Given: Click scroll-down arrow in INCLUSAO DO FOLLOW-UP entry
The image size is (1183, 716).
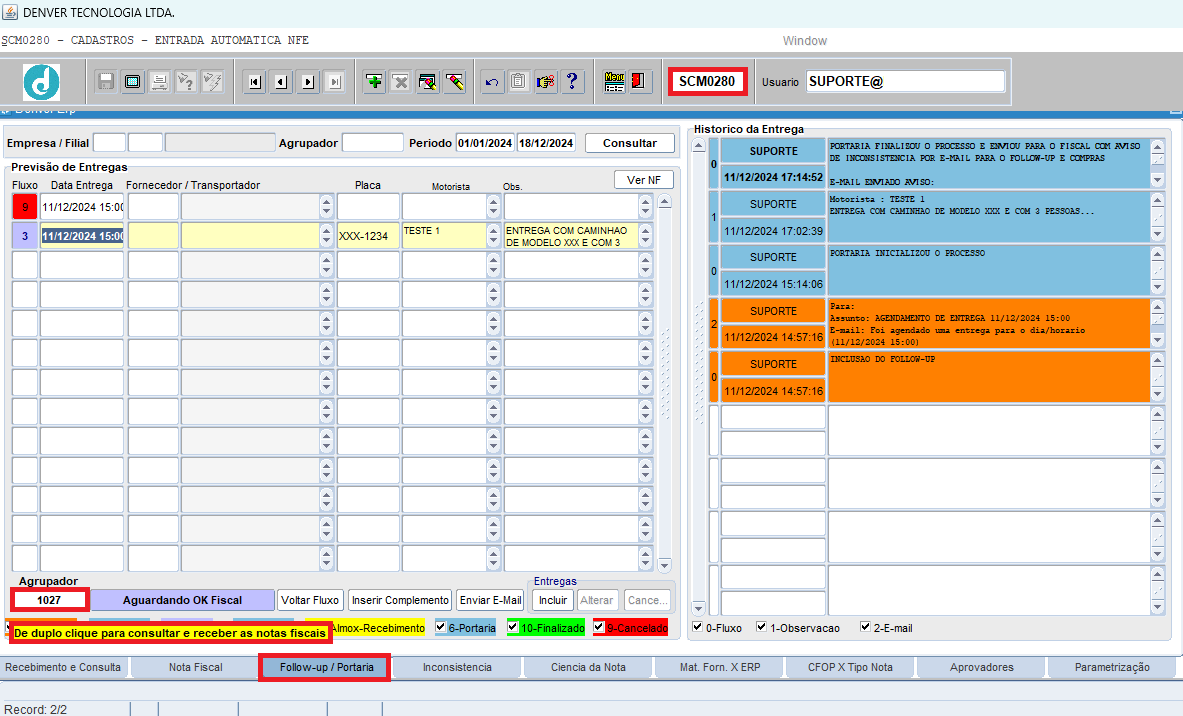Looking at the screenshot, I should 1157,395.
